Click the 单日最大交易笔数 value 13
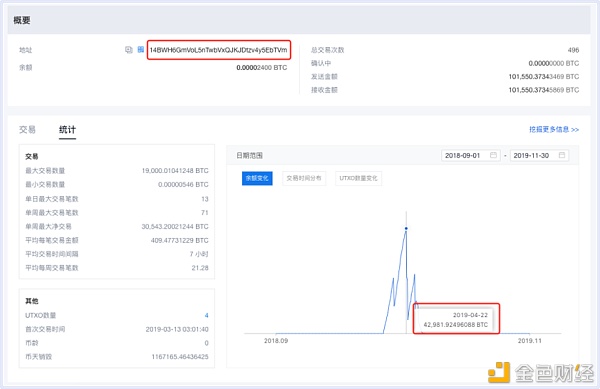600x389 pixels. (x=205, y=199)
